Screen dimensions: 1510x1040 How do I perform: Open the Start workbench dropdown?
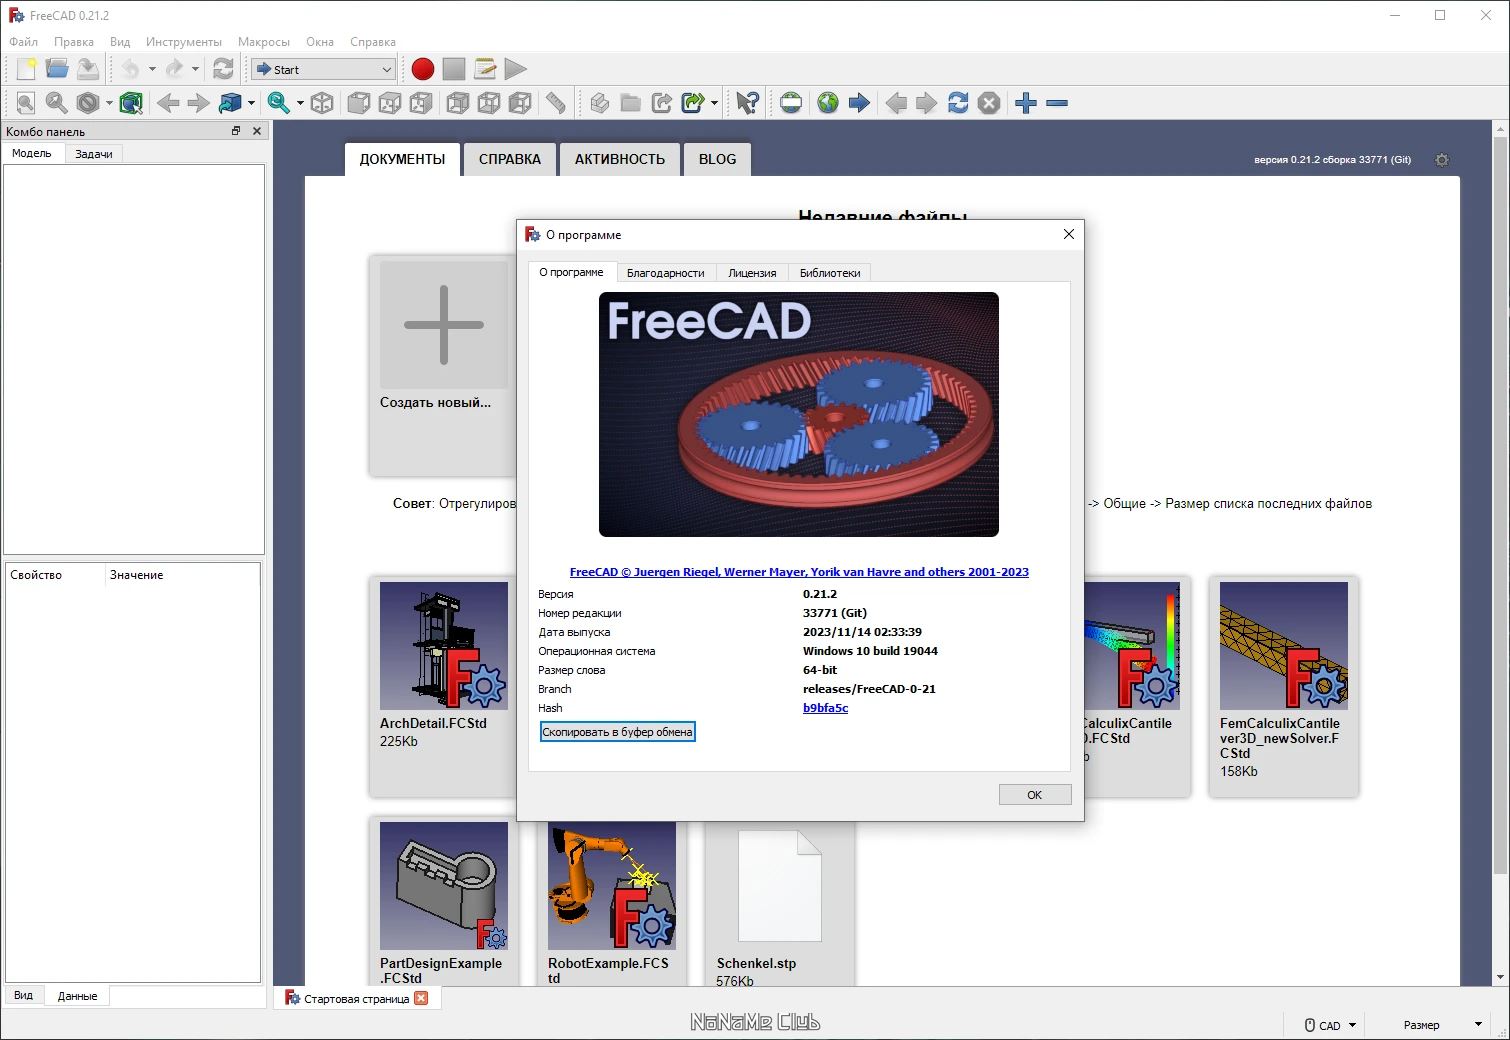tap(324, 69)
